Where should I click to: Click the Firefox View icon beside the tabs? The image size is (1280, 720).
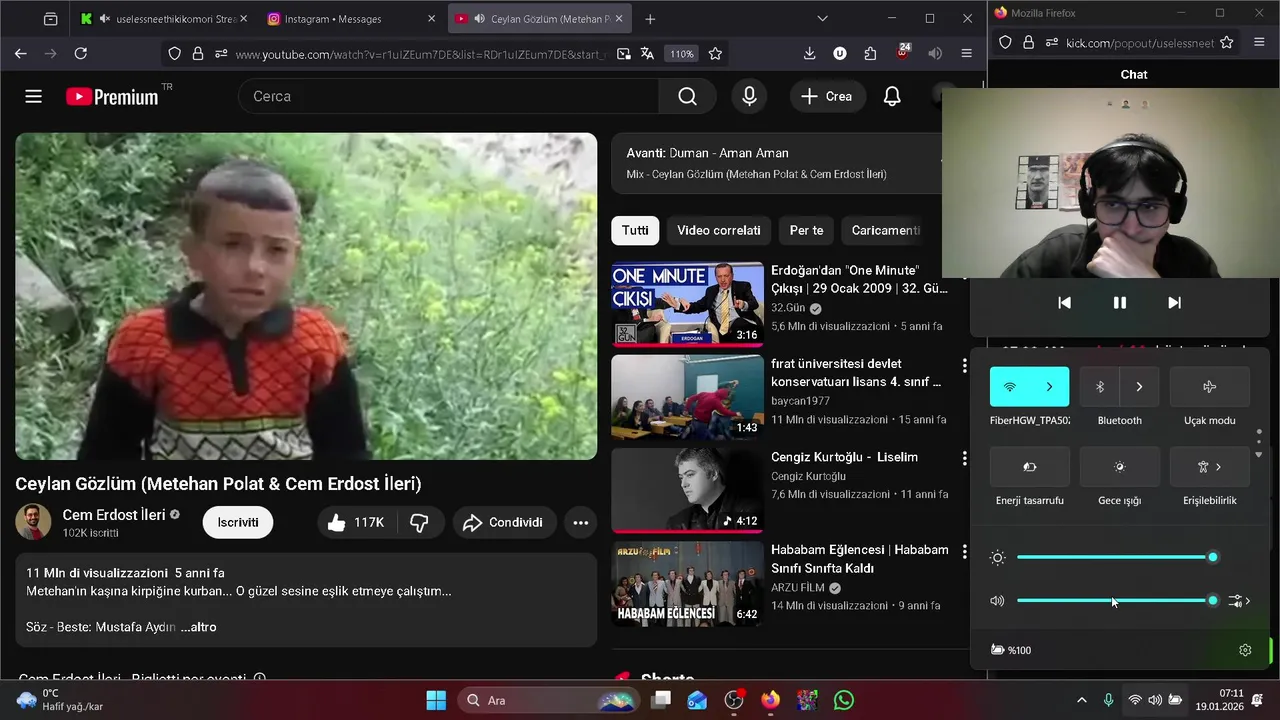point(51,19)
